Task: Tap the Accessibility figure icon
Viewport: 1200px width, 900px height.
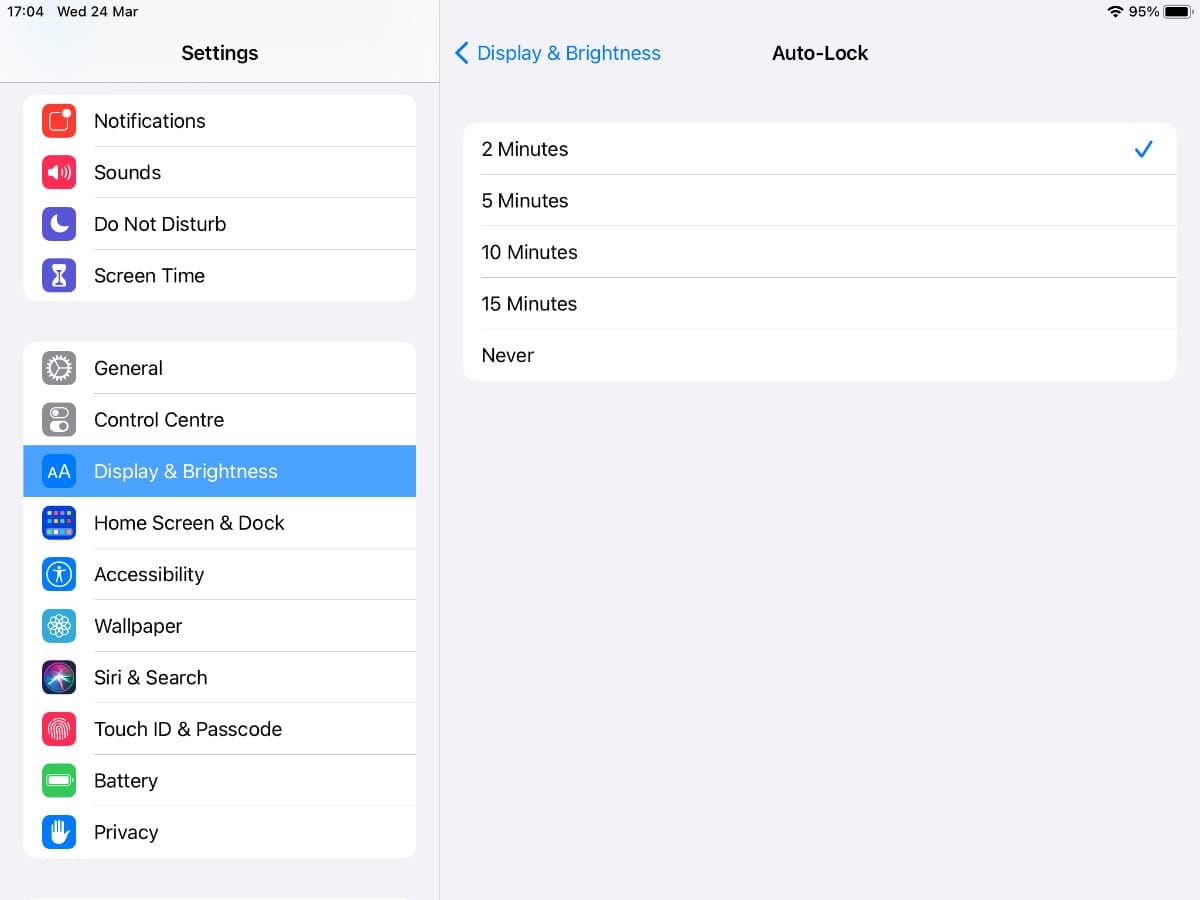Action: pyautogui.click(x=59, y=574)
